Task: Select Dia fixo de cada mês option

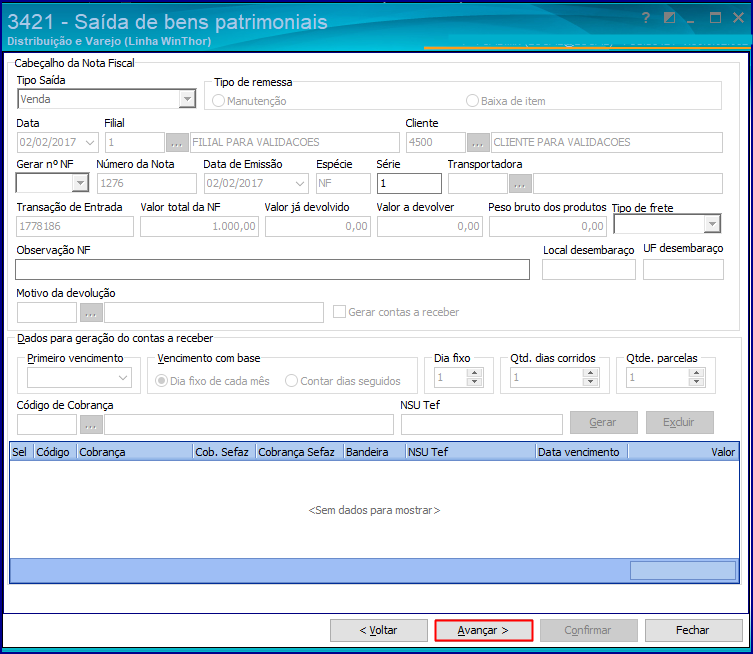Action: (161, 381)
